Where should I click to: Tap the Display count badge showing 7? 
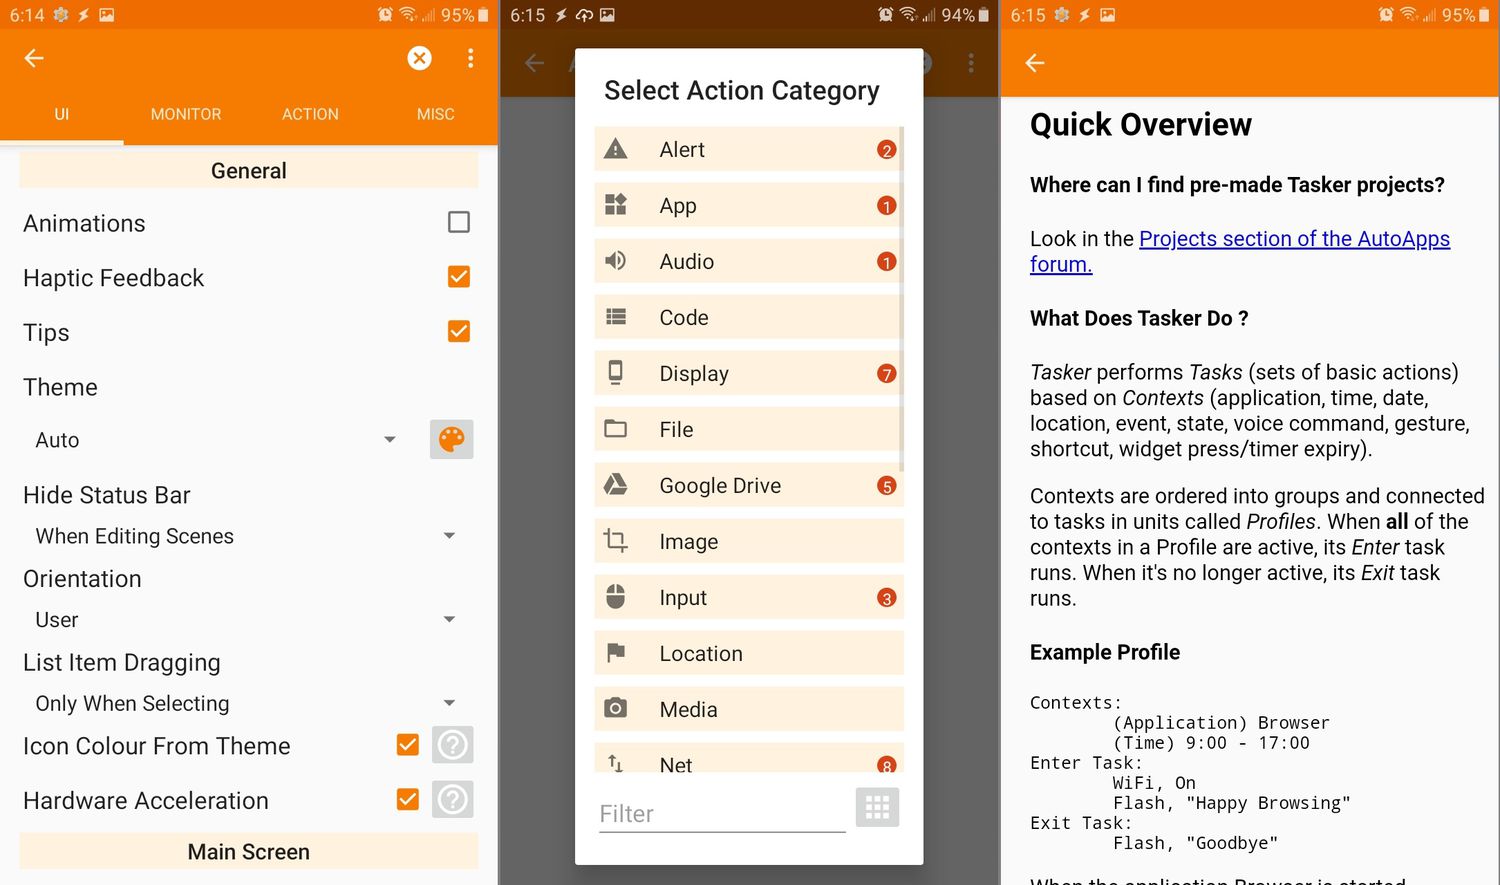point(886,374)
